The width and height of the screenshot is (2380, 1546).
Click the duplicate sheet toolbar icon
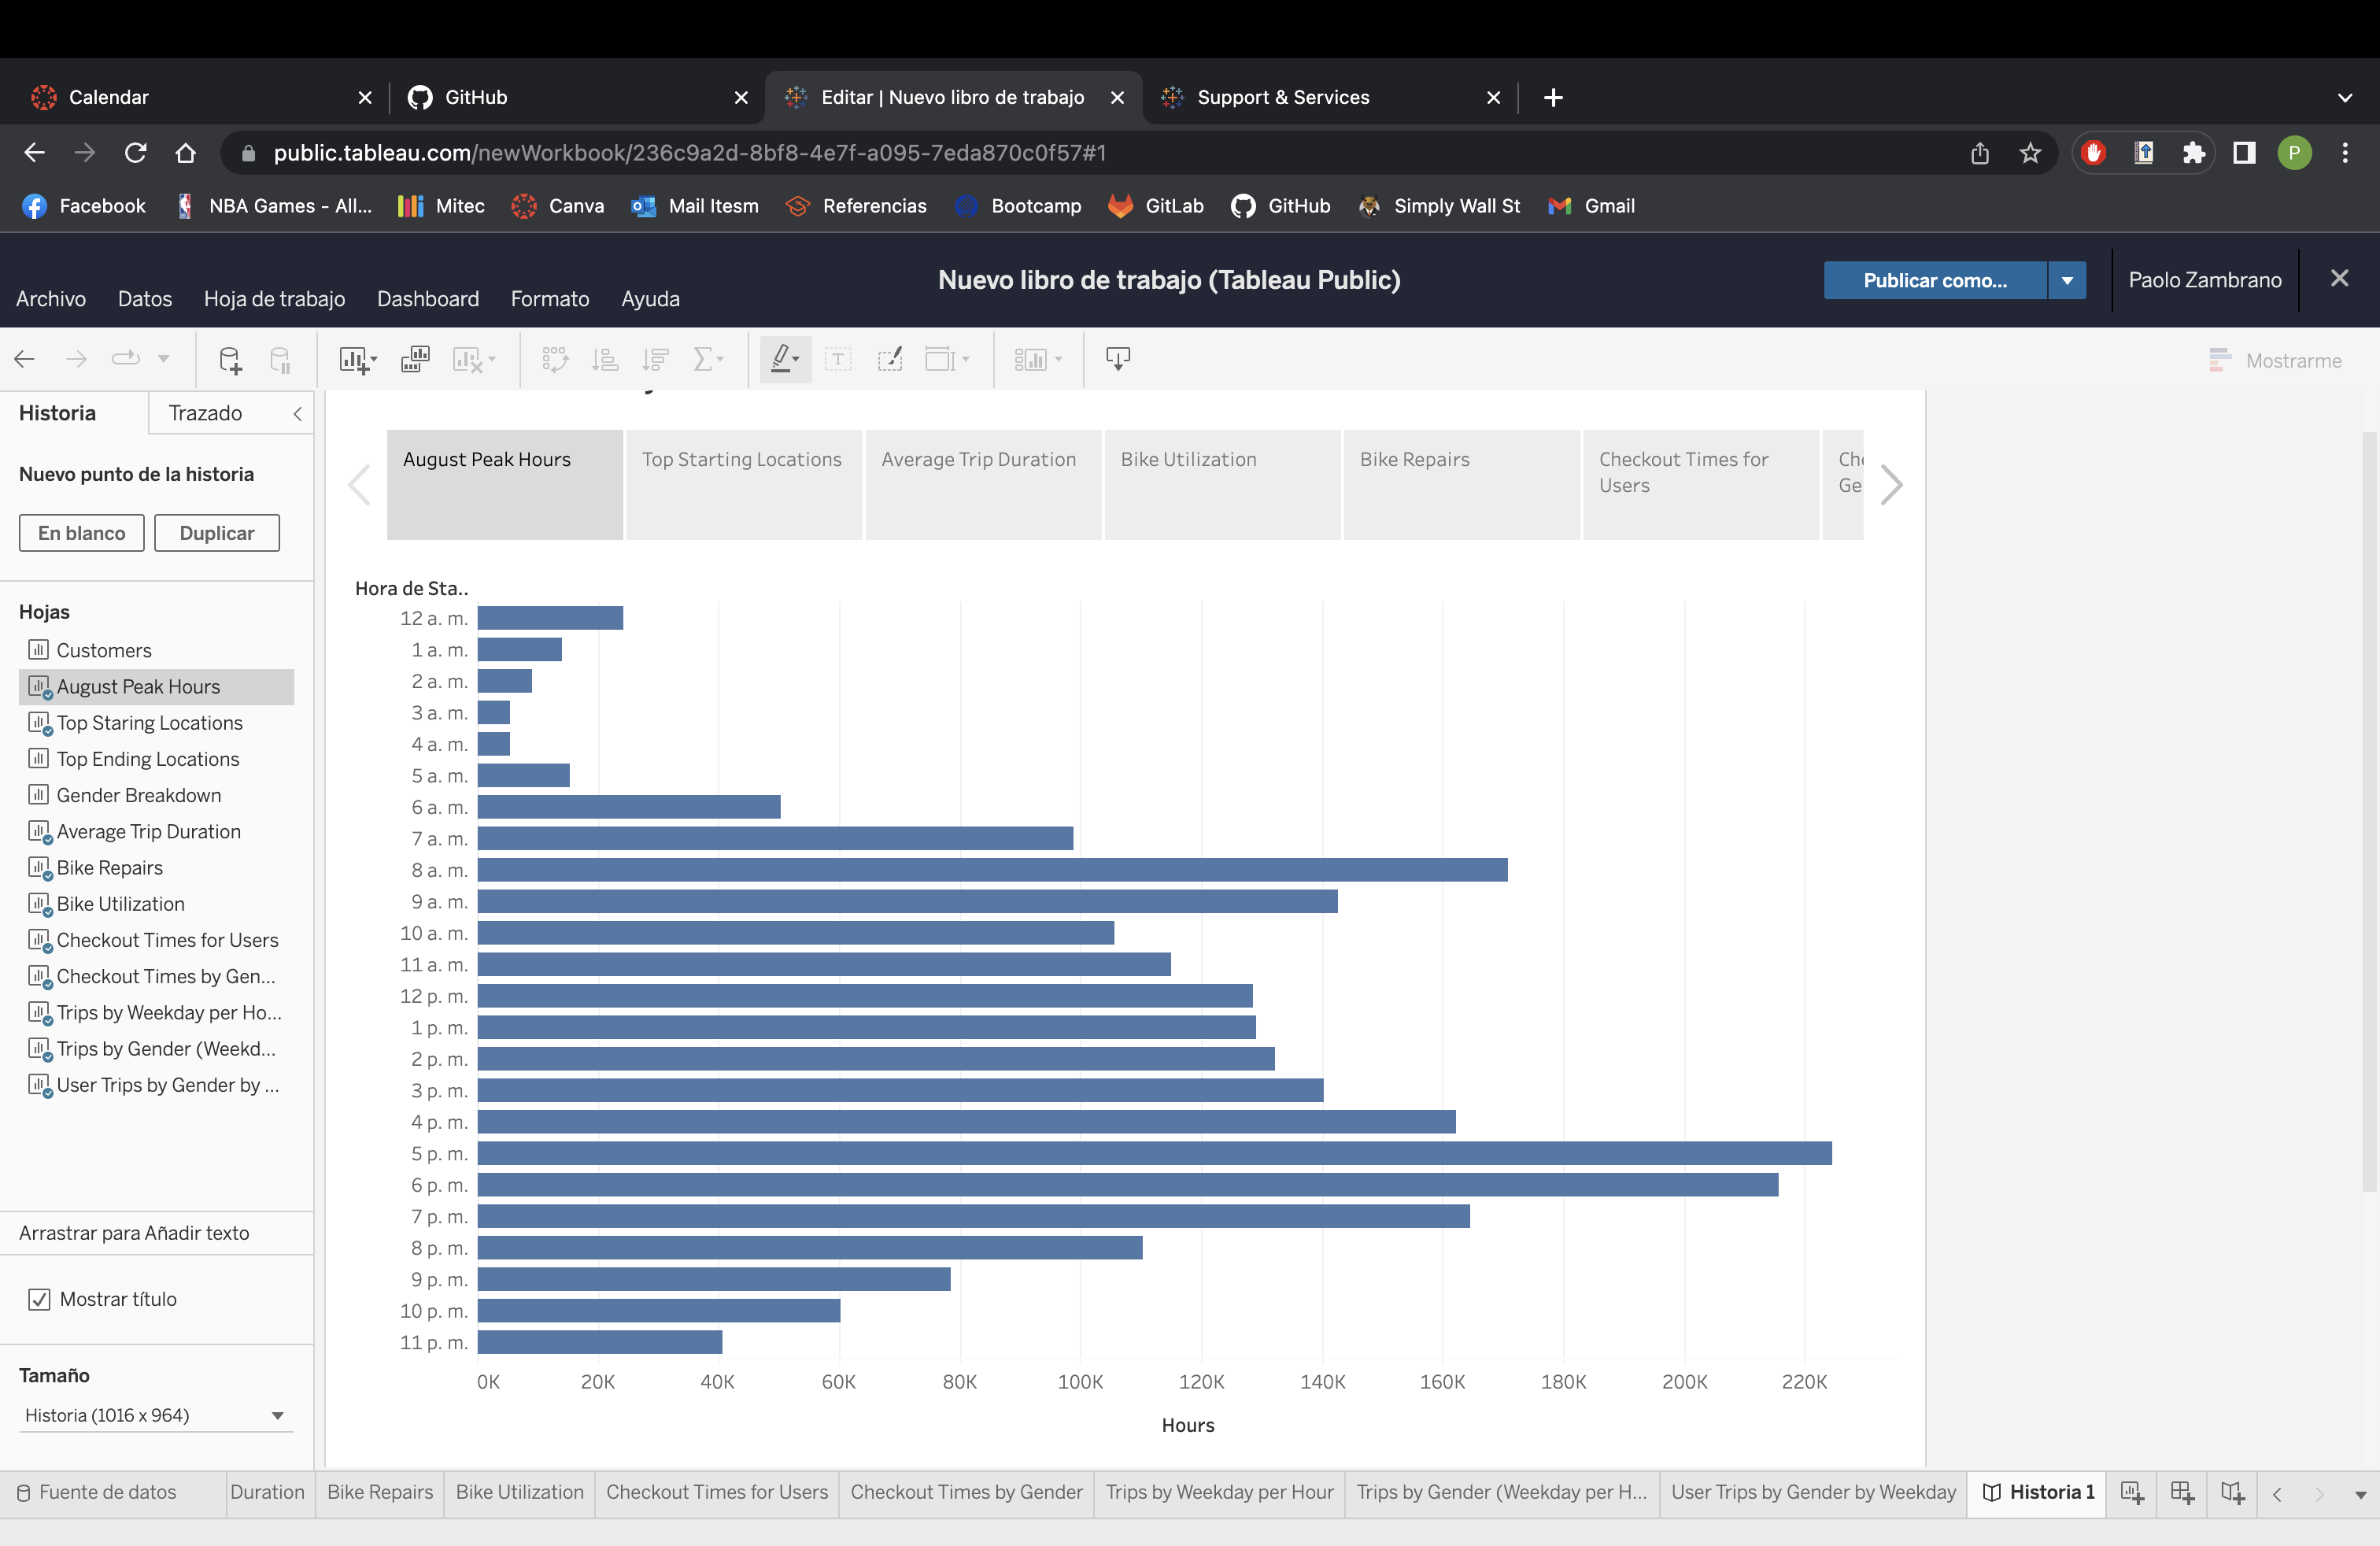[x=415, y=360]
